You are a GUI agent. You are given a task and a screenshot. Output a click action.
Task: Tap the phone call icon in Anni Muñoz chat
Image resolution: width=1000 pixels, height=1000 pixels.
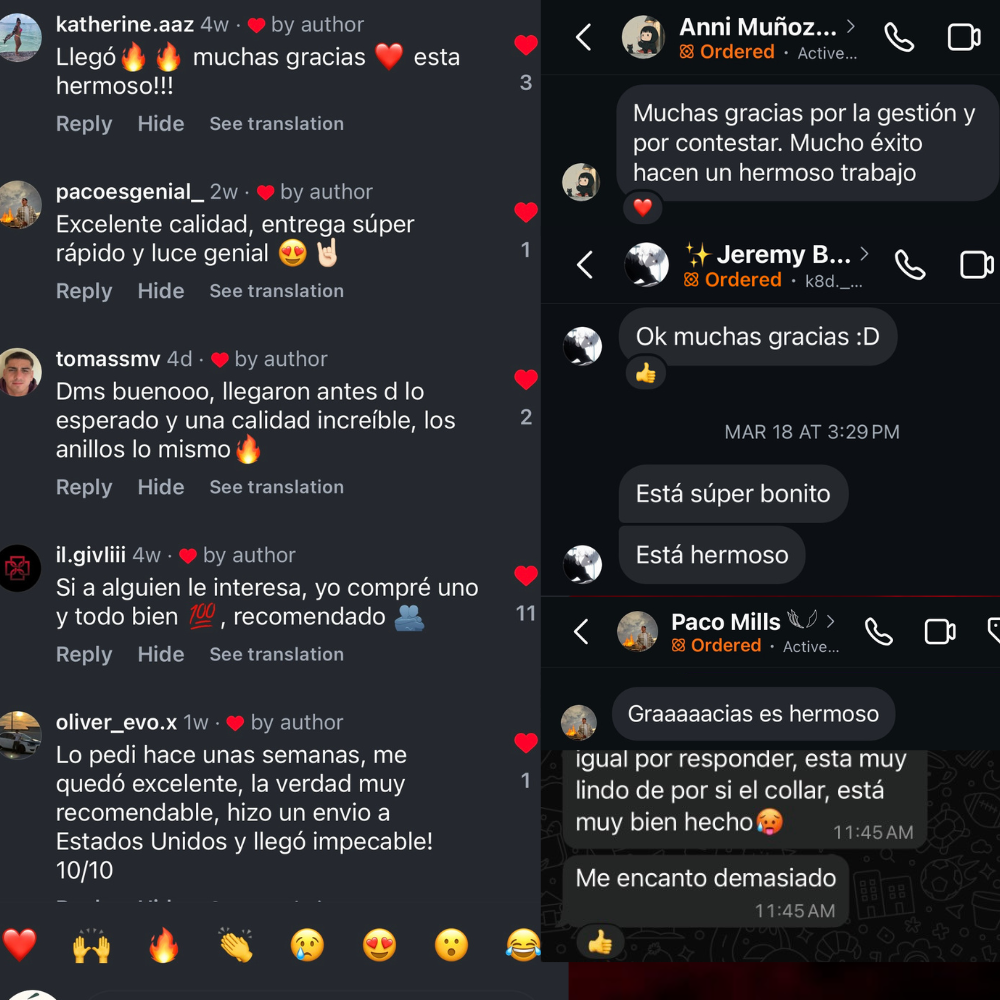[x=899, y=38]
